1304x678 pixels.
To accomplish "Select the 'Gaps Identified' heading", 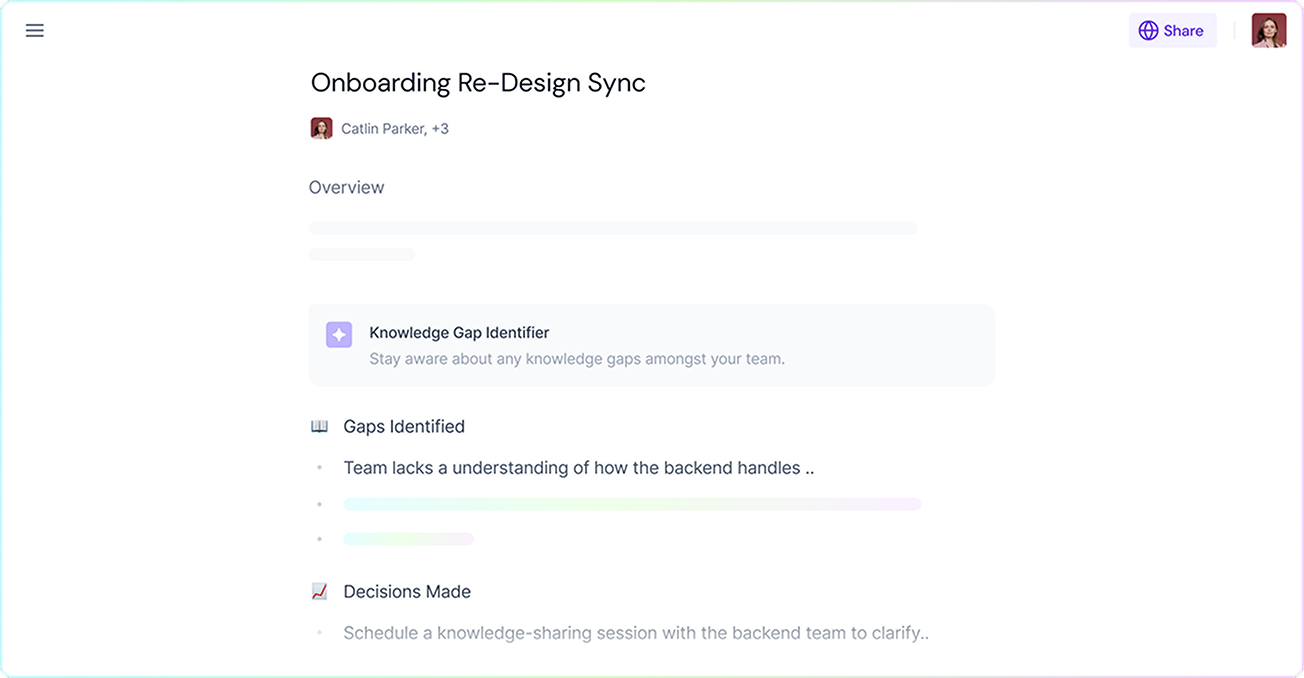I will [404, 426].
